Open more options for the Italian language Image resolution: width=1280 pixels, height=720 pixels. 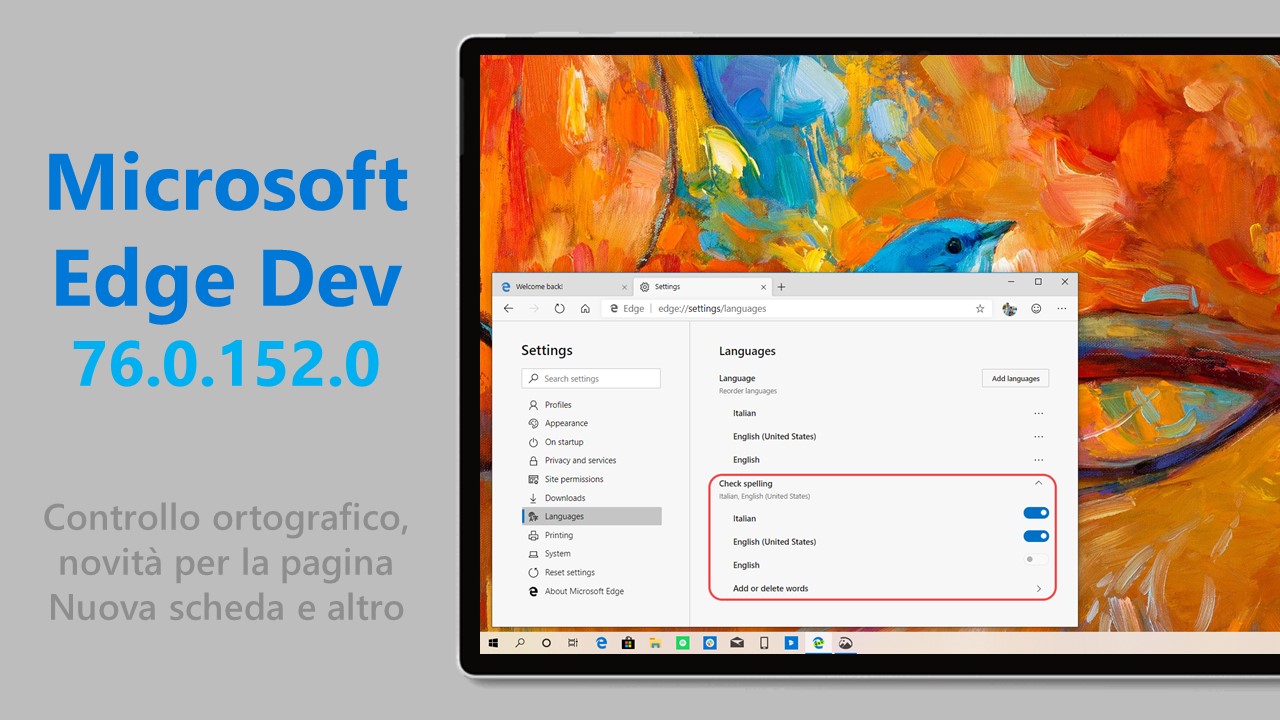tap(1038, 413)
